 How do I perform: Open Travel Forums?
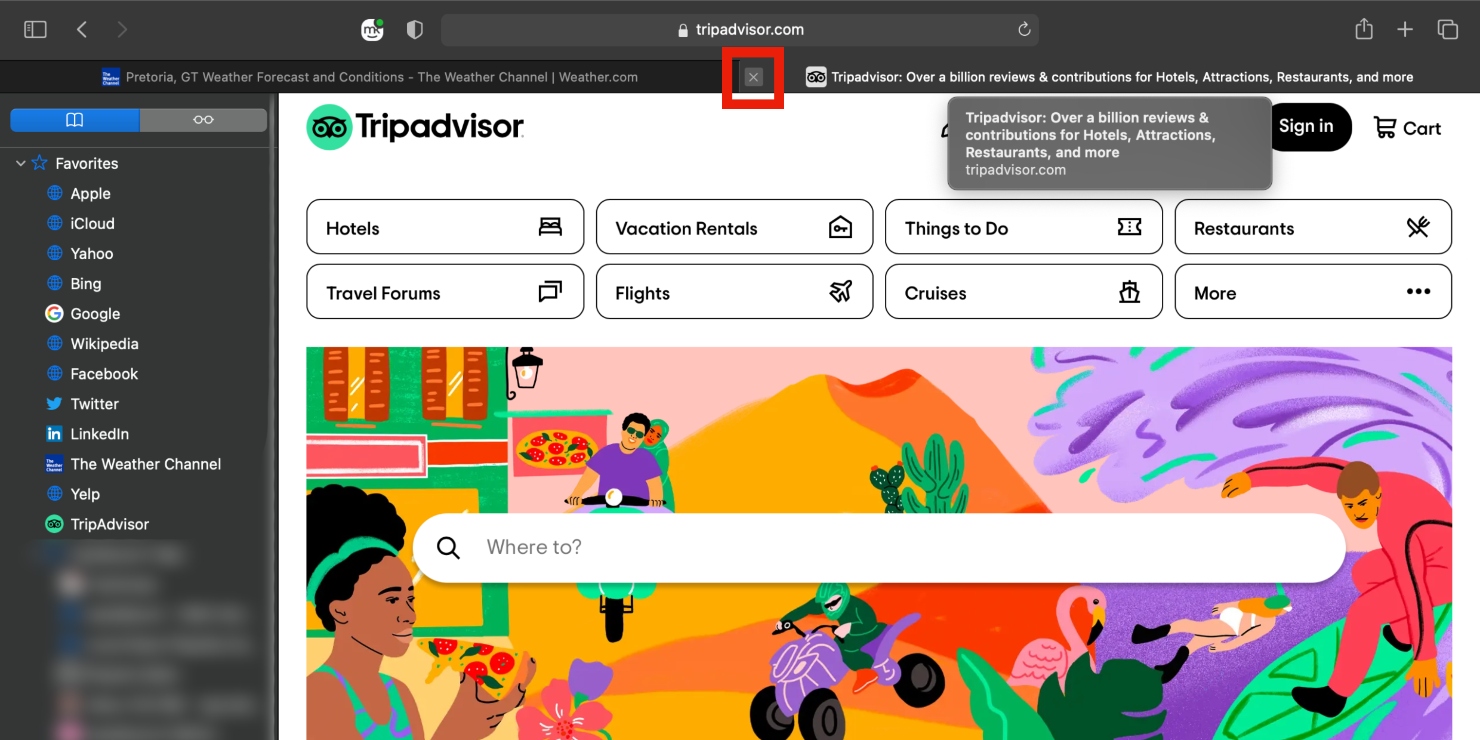pos(445,292)
